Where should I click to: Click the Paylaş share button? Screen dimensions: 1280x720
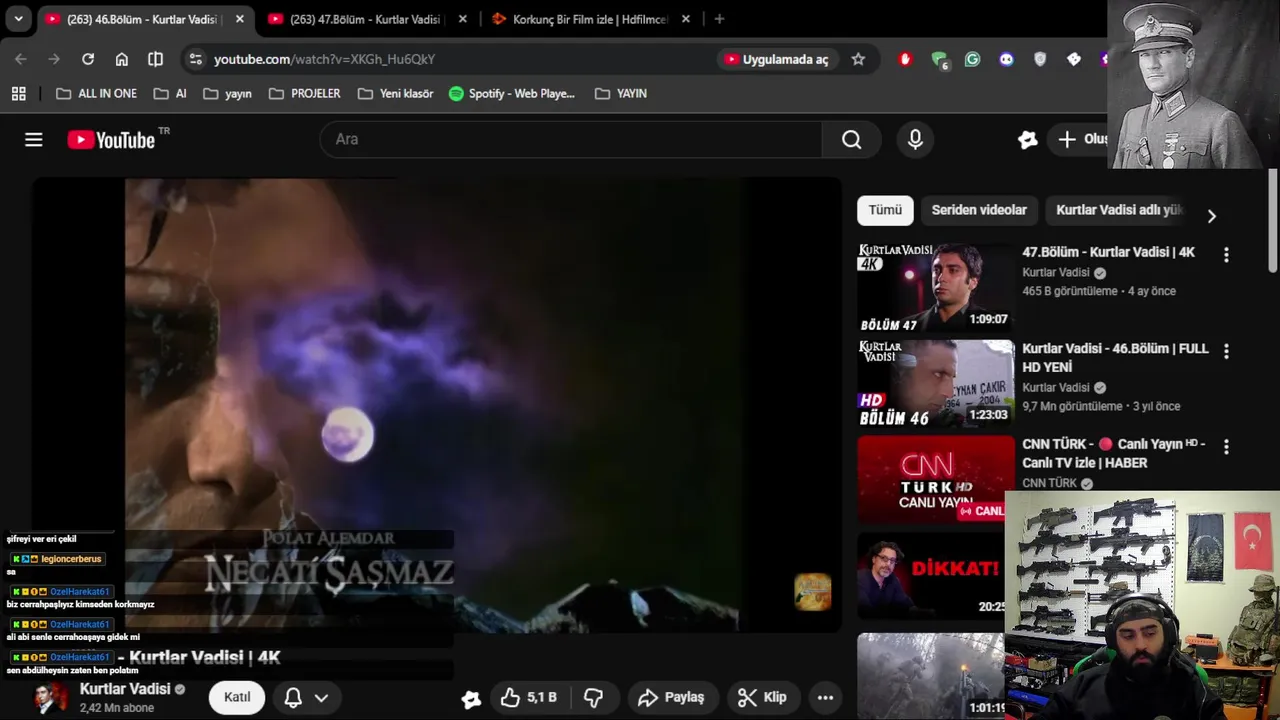click(672, 697)
